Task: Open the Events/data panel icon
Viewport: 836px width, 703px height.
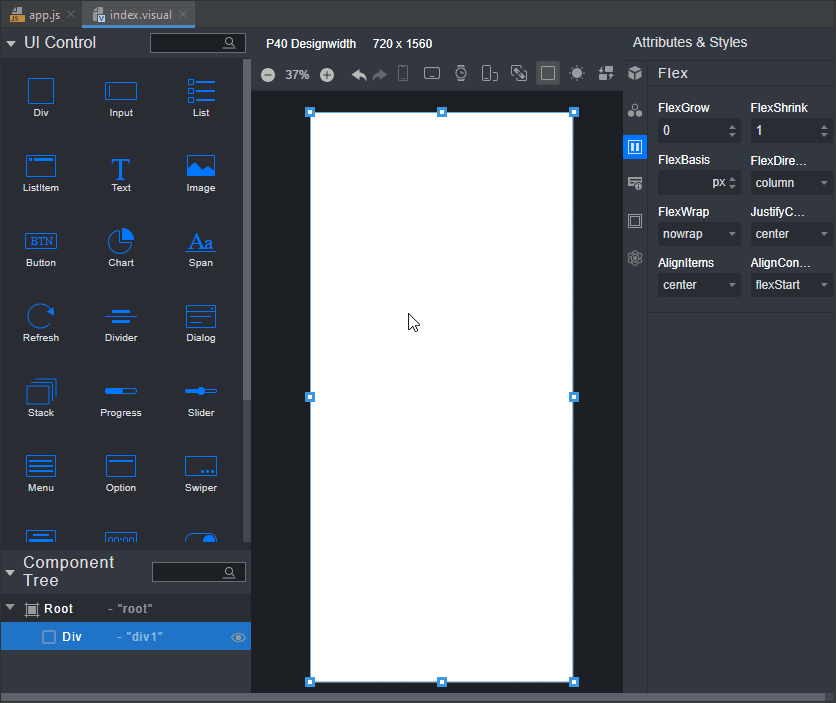Action: pos(634,183)
